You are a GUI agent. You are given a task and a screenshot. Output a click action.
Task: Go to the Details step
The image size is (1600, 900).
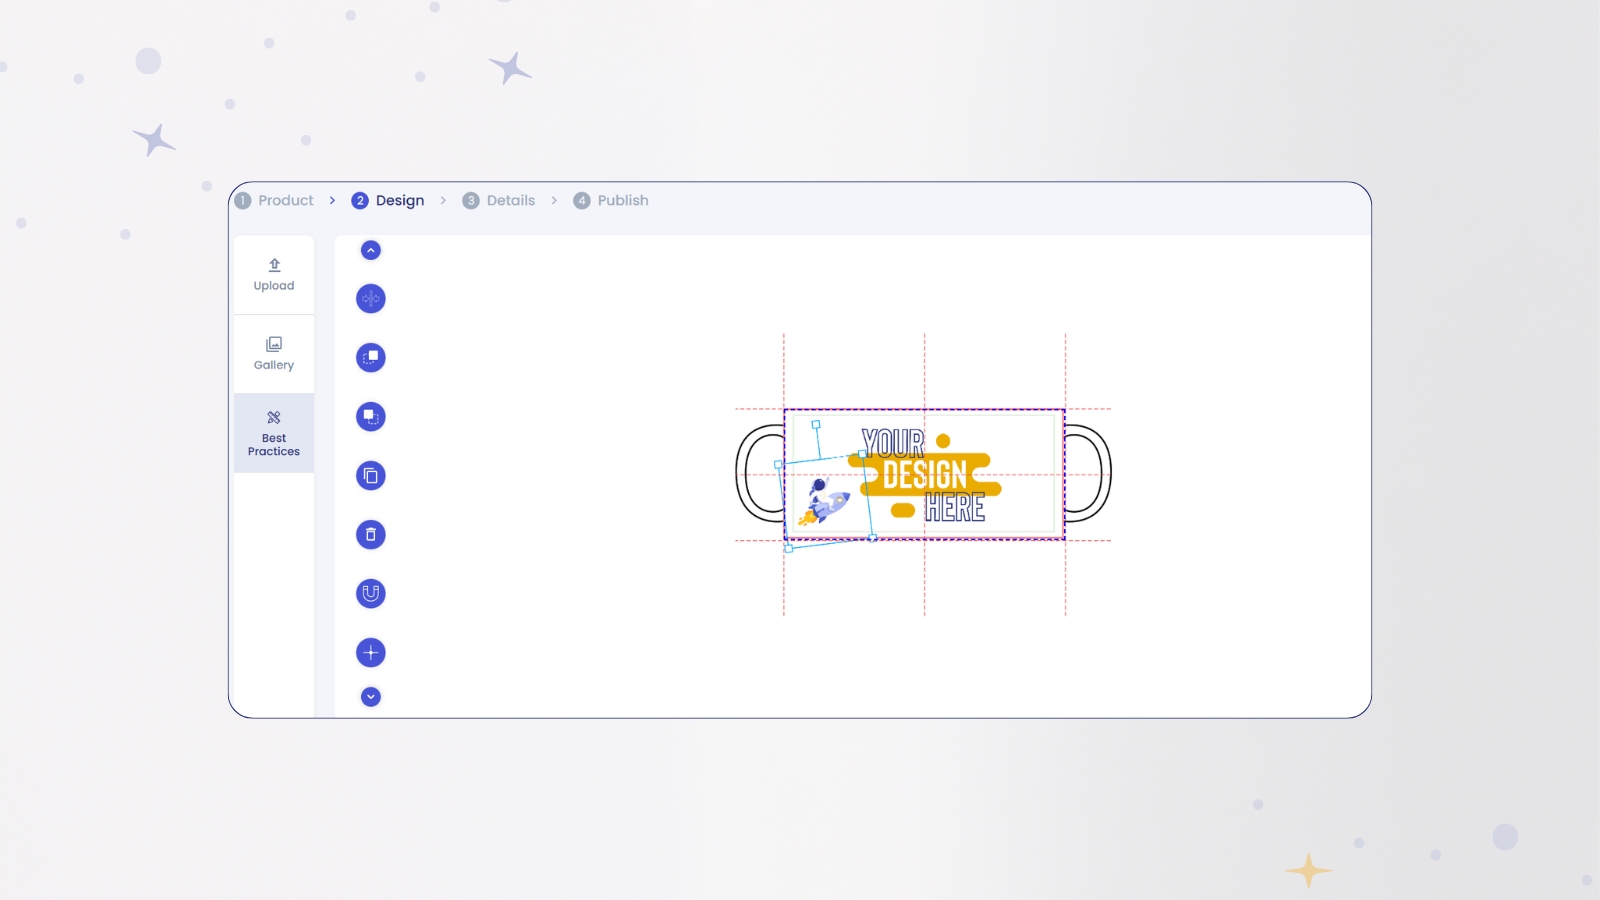(x=499, y=201)
